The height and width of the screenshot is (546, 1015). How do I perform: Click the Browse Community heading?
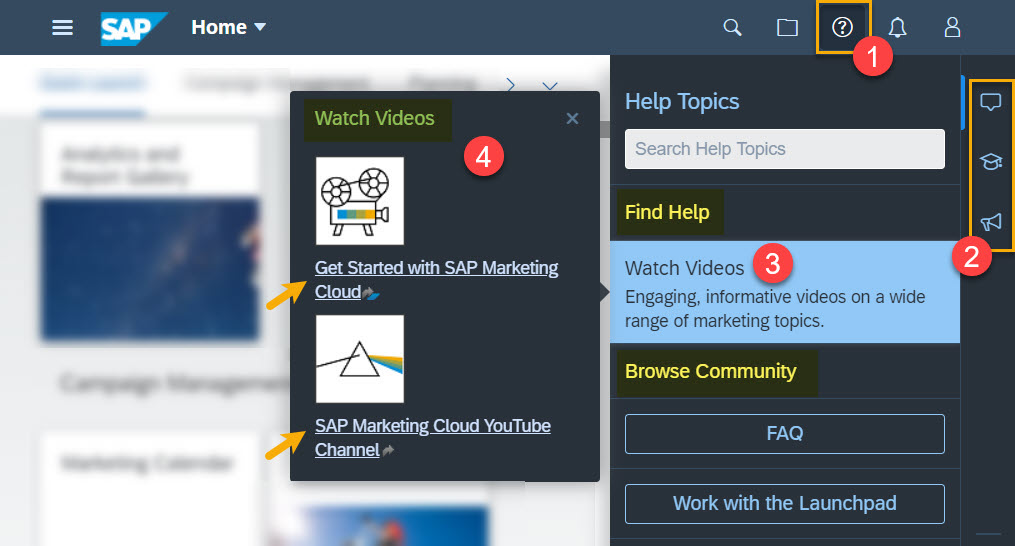[711, 372]
